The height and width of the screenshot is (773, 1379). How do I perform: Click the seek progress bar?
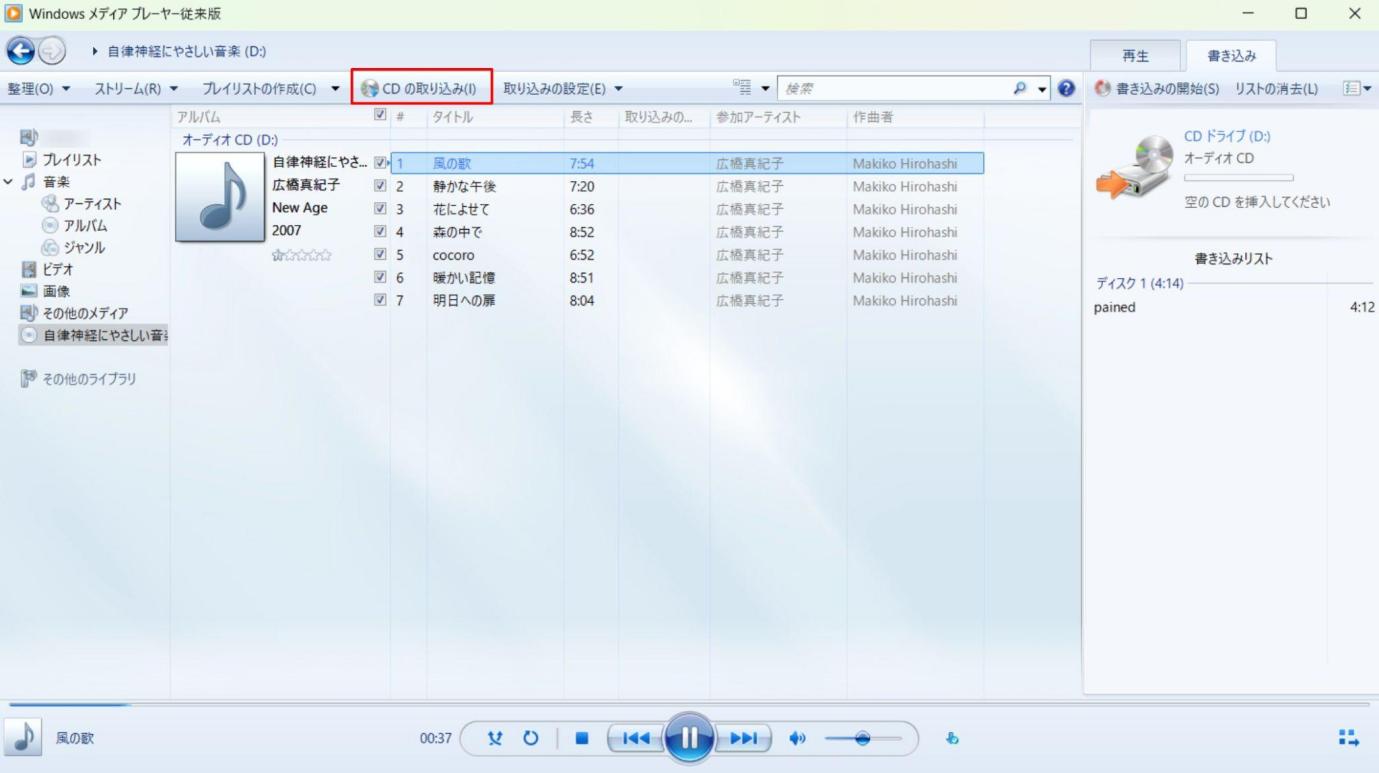pos(689,705)
